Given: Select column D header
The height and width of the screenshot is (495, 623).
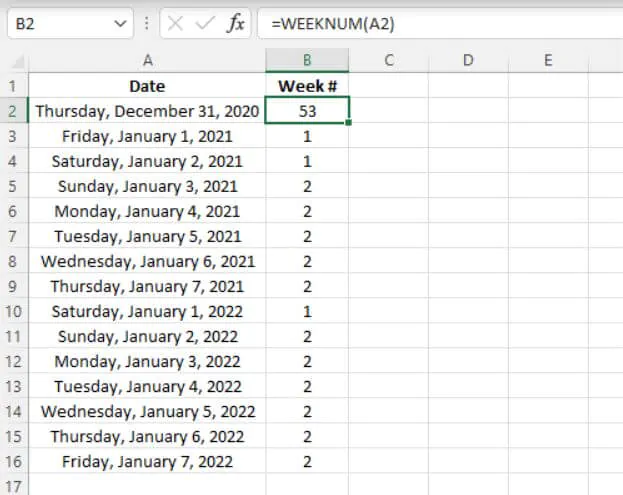Looking at the screenshot, I should coord(468,61).
